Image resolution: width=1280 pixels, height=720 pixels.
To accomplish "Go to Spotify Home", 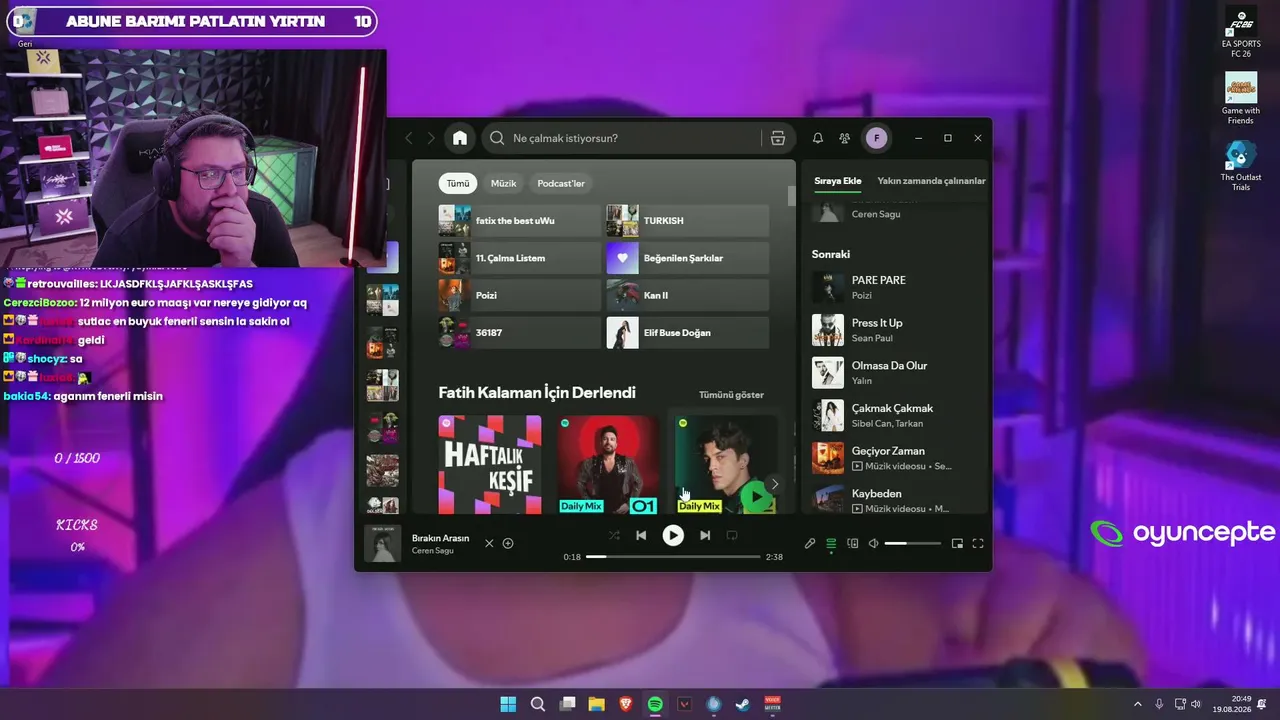I will tap(460, 138).
